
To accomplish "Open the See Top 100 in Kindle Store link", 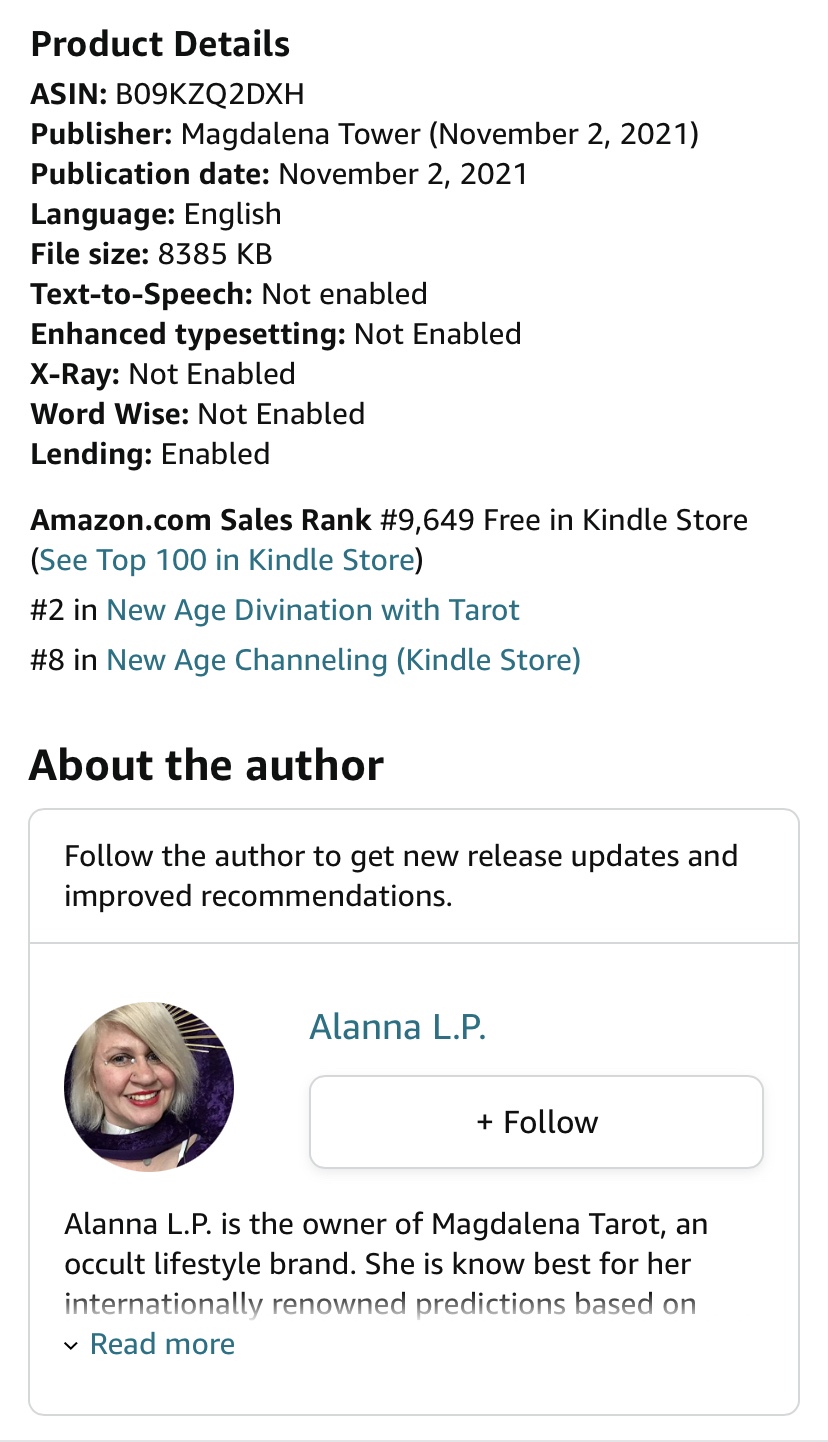I will [227, 560].
